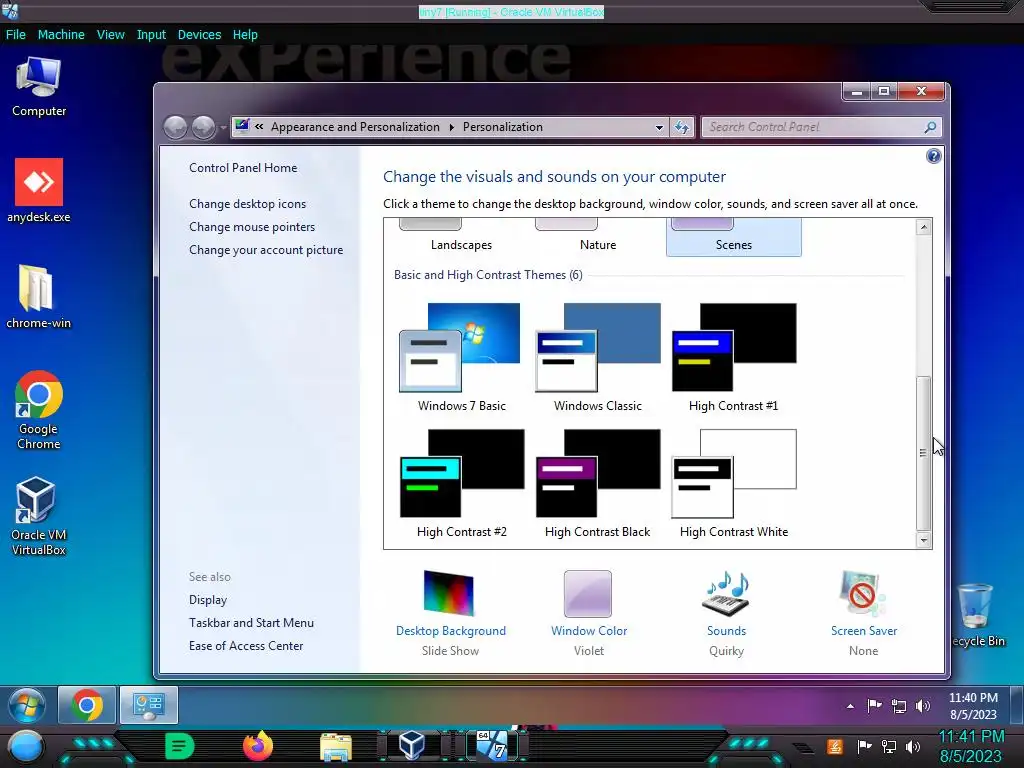
Task: Click Change mouse pointers link
Action: coord(252,227)
